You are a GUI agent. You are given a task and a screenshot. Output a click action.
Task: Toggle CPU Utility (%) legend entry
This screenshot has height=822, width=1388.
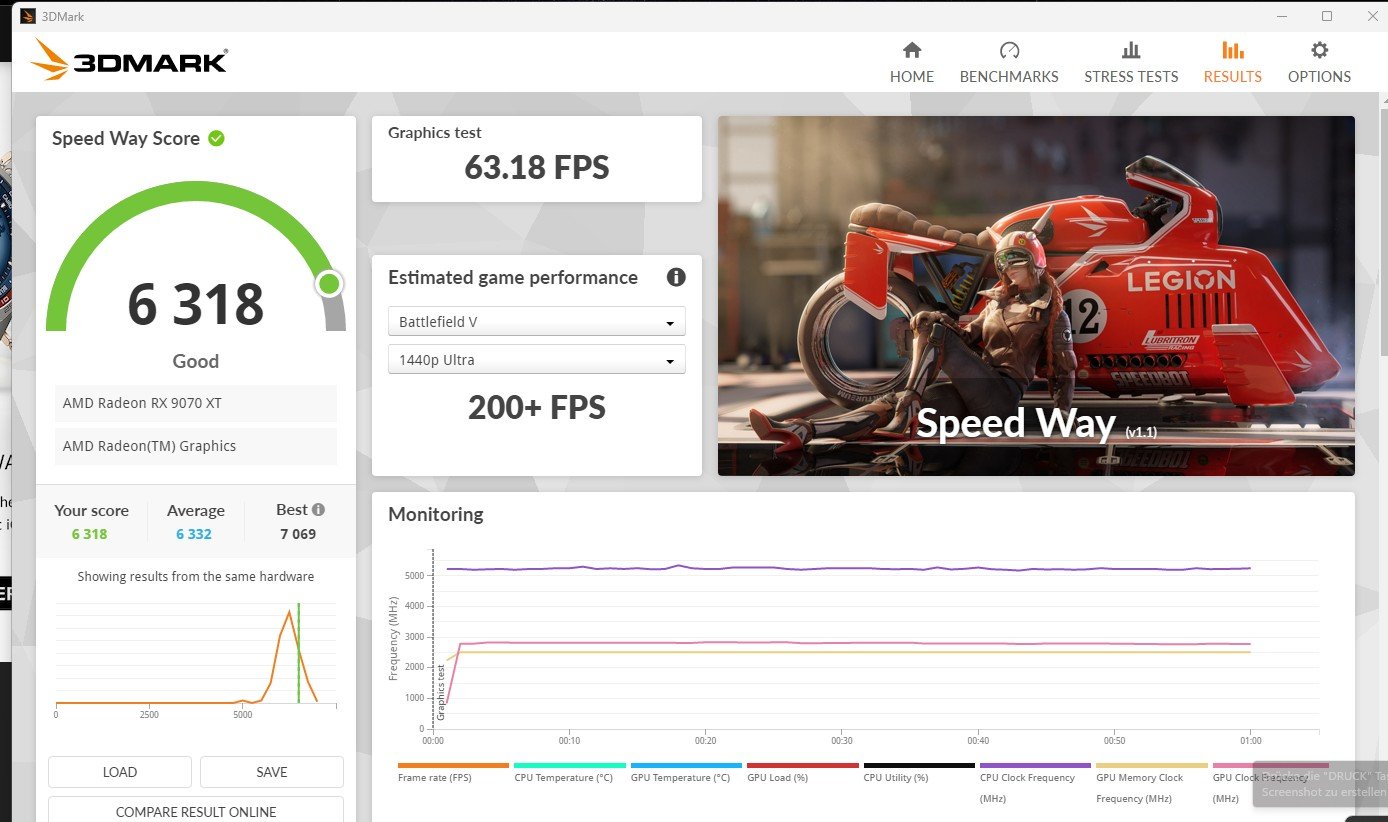[x=918, y=772]
